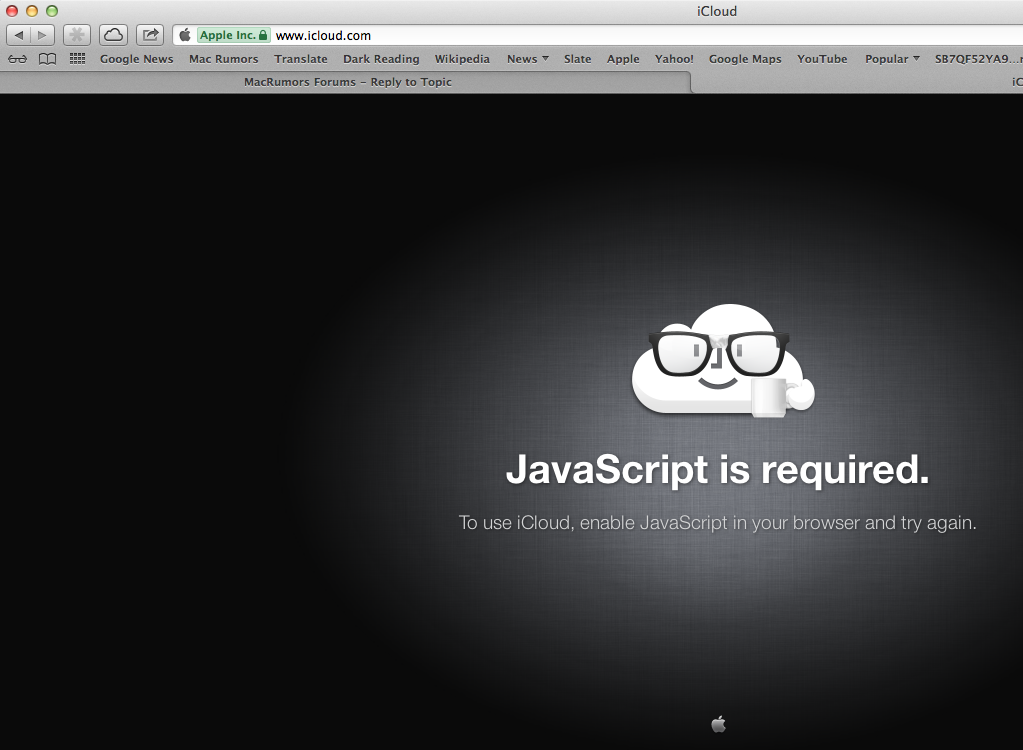Click the 'To use iCloud, enable JavaScript' message
The width and height of the screenshot is (1023, 750).
pyautogui.click(x=718, y=523)
